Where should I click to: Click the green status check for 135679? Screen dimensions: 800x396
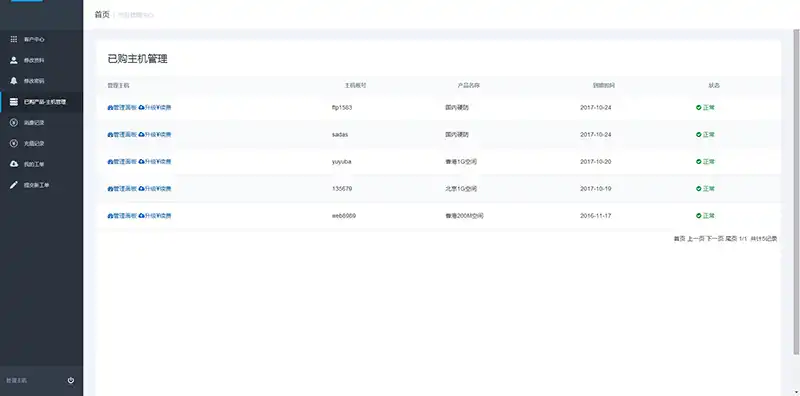click(x=698, y=189)
